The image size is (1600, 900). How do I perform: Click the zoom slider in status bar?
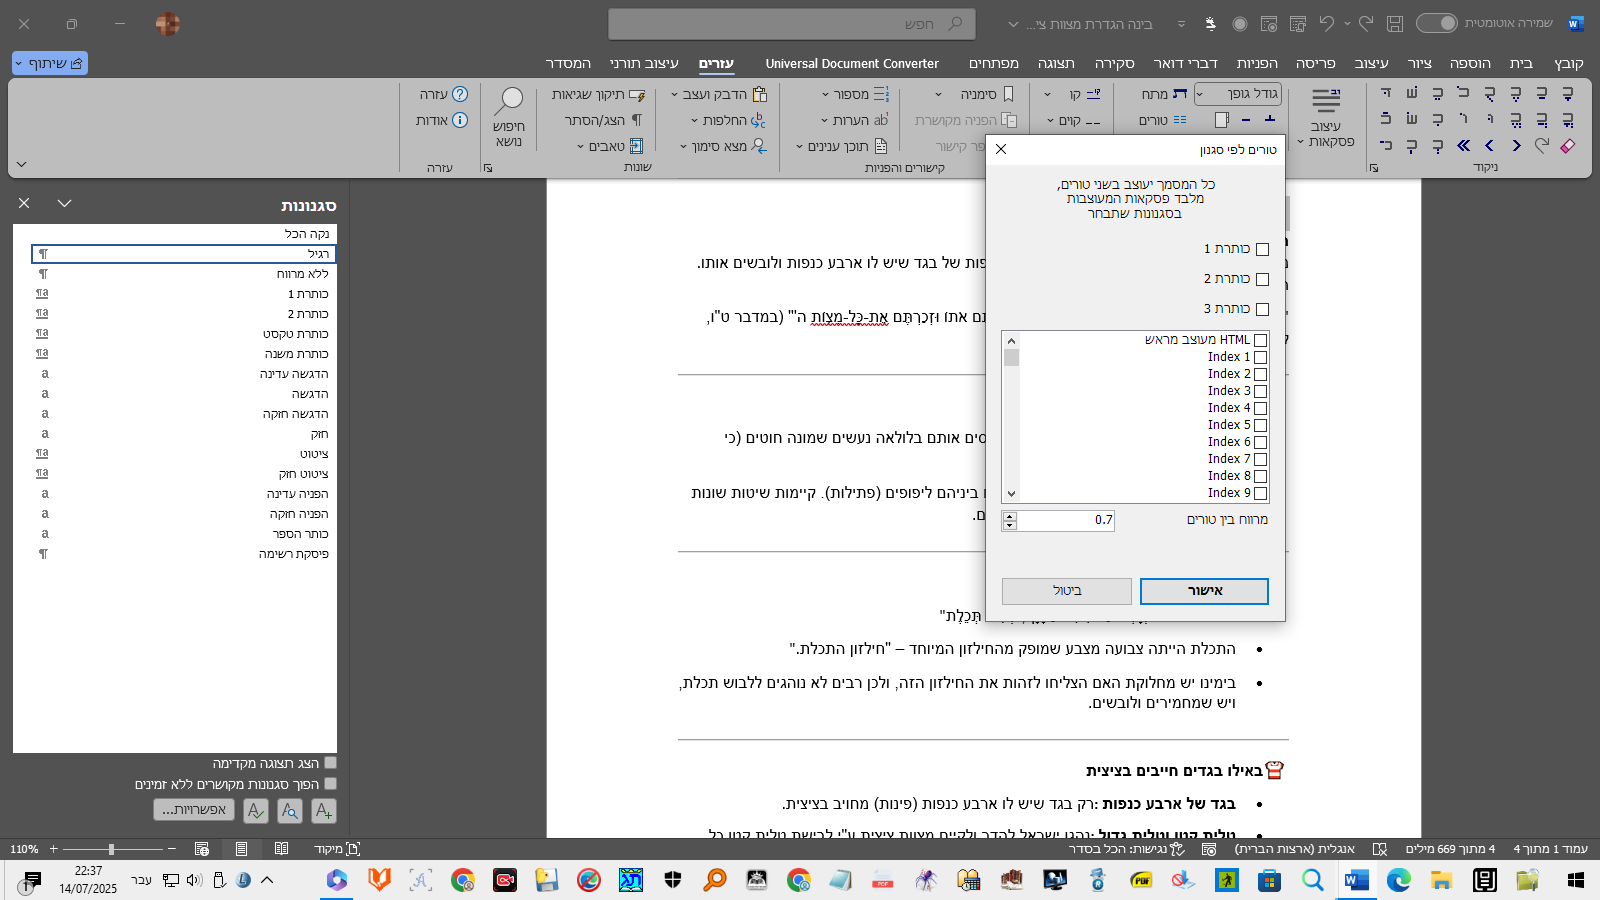click(x=112, y=849)
